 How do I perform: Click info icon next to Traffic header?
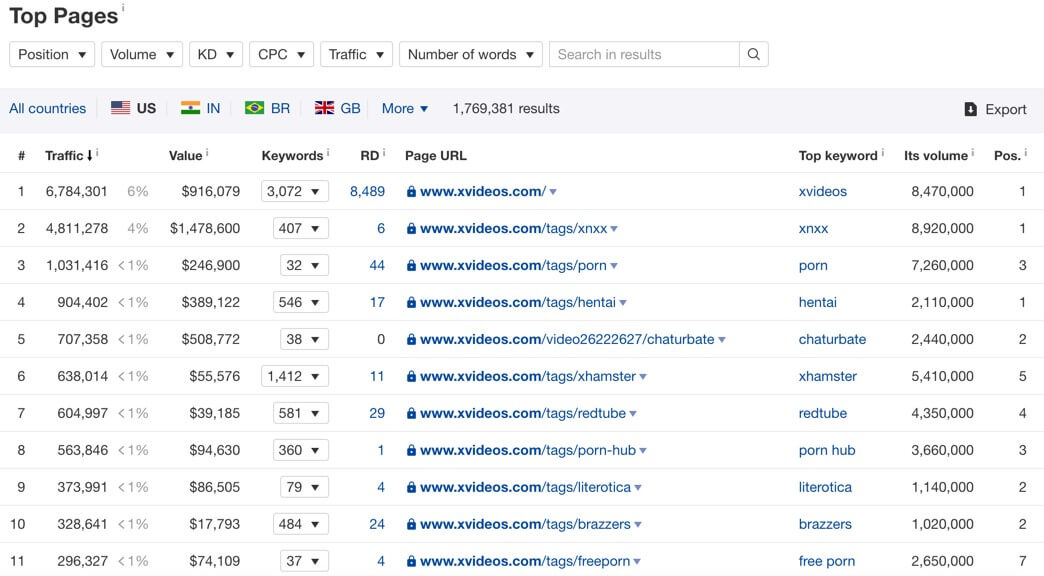[x=97, y=152]
